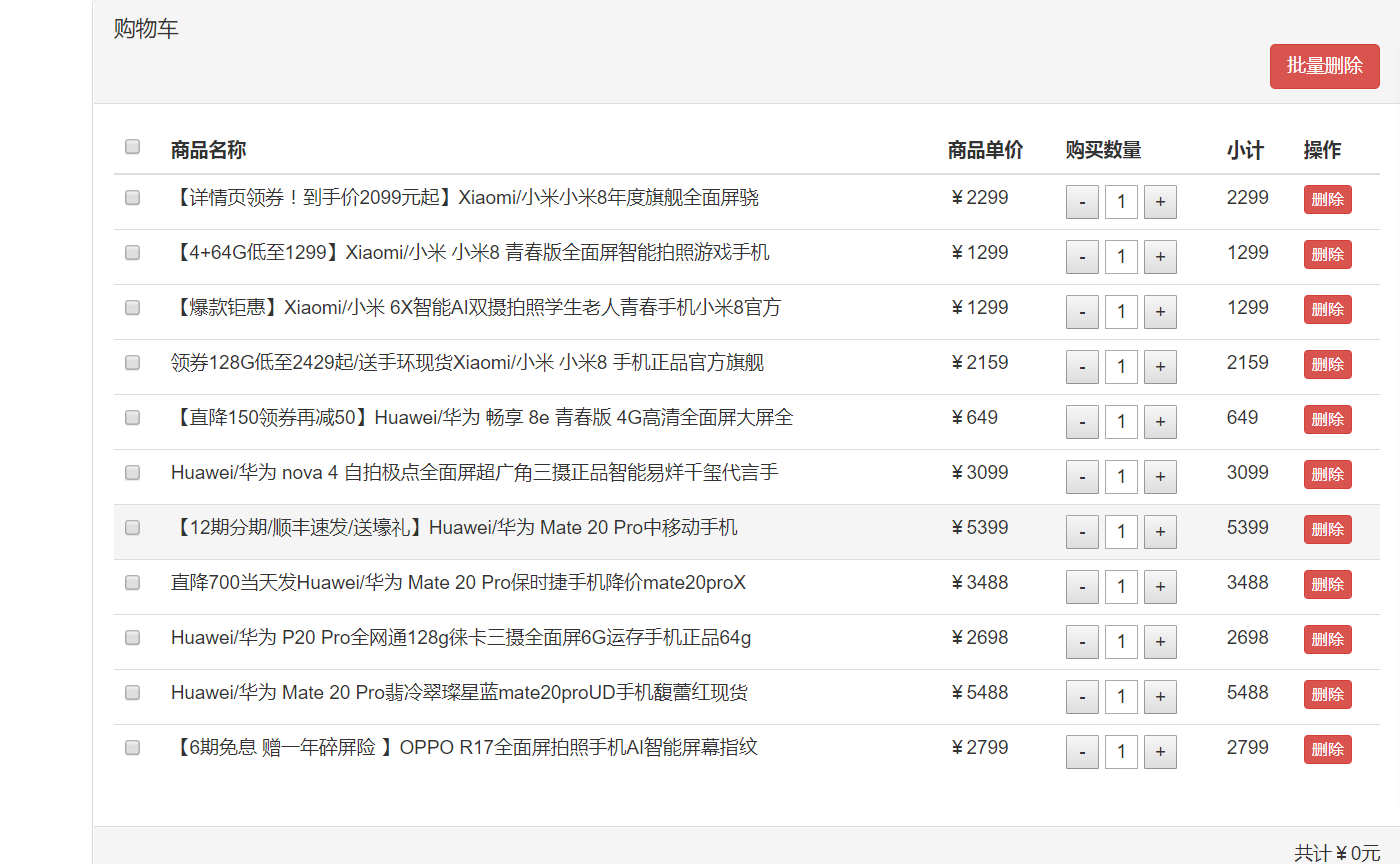Increase Huawei nova 4 quantity
1400x864 pixels.
(1160, 477)
